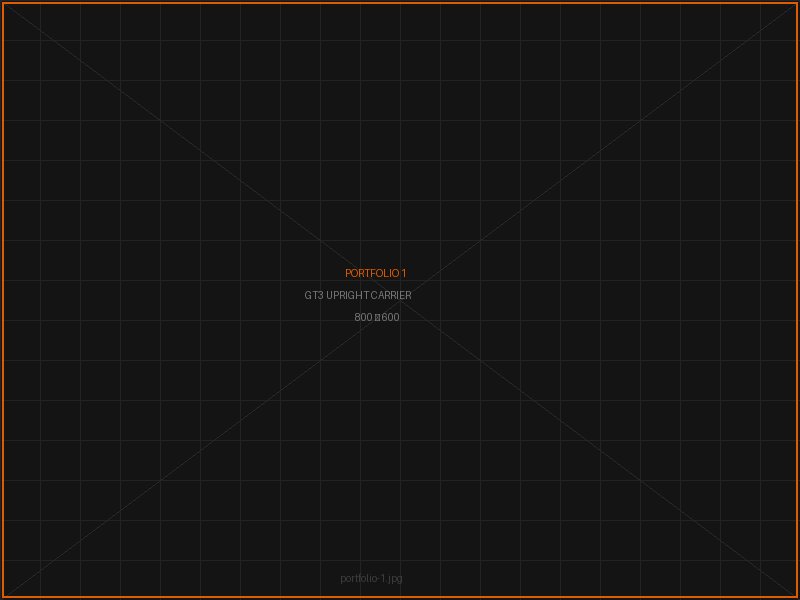Screen dimensions: 800x600
Task: Click the portfolio-1.jpg filename text
Action: pos(371,578)
